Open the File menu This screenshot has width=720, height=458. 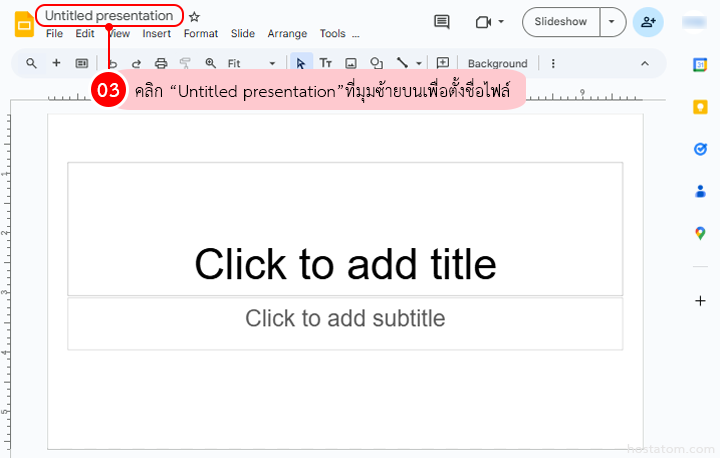click(54, 34)
